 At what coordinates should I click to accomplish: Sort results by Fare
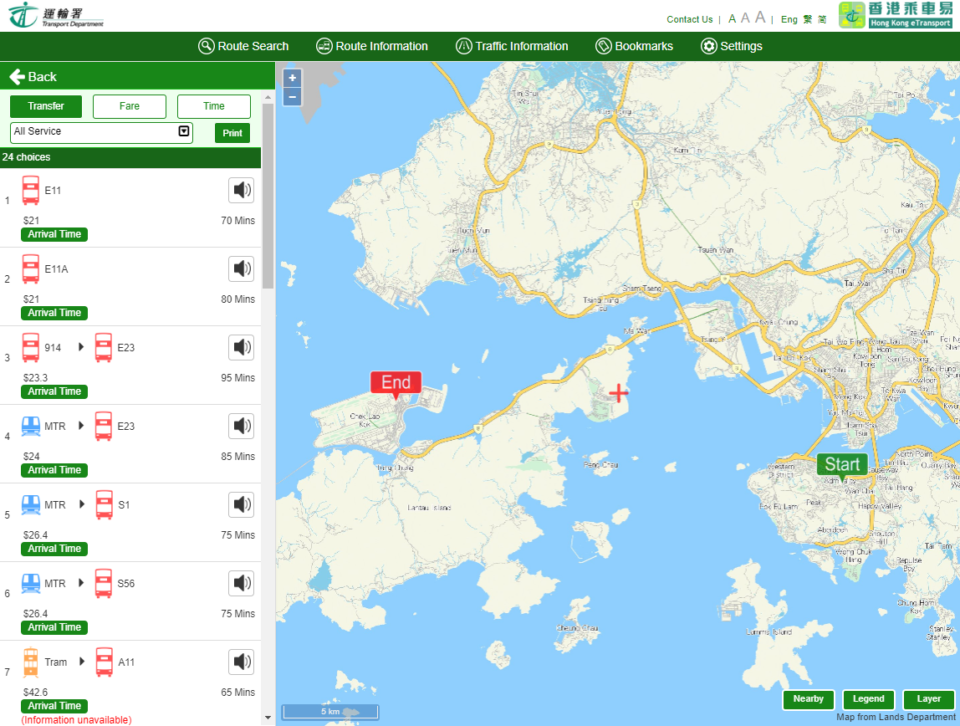click(x=130, y=106)
